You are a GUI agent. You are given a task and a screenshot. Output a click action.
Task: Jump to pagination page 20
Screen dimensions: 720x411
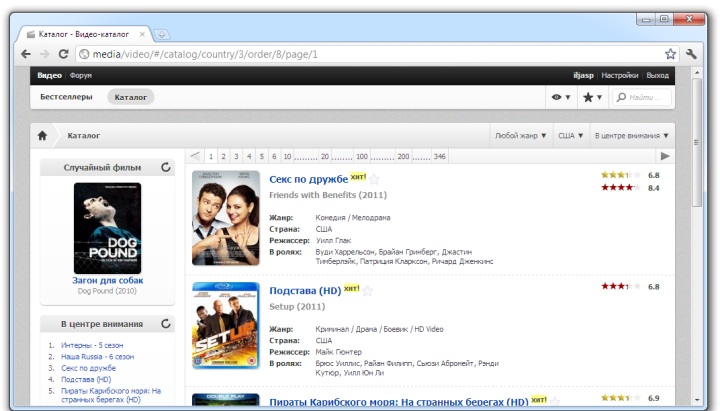[x=325, y=156]
